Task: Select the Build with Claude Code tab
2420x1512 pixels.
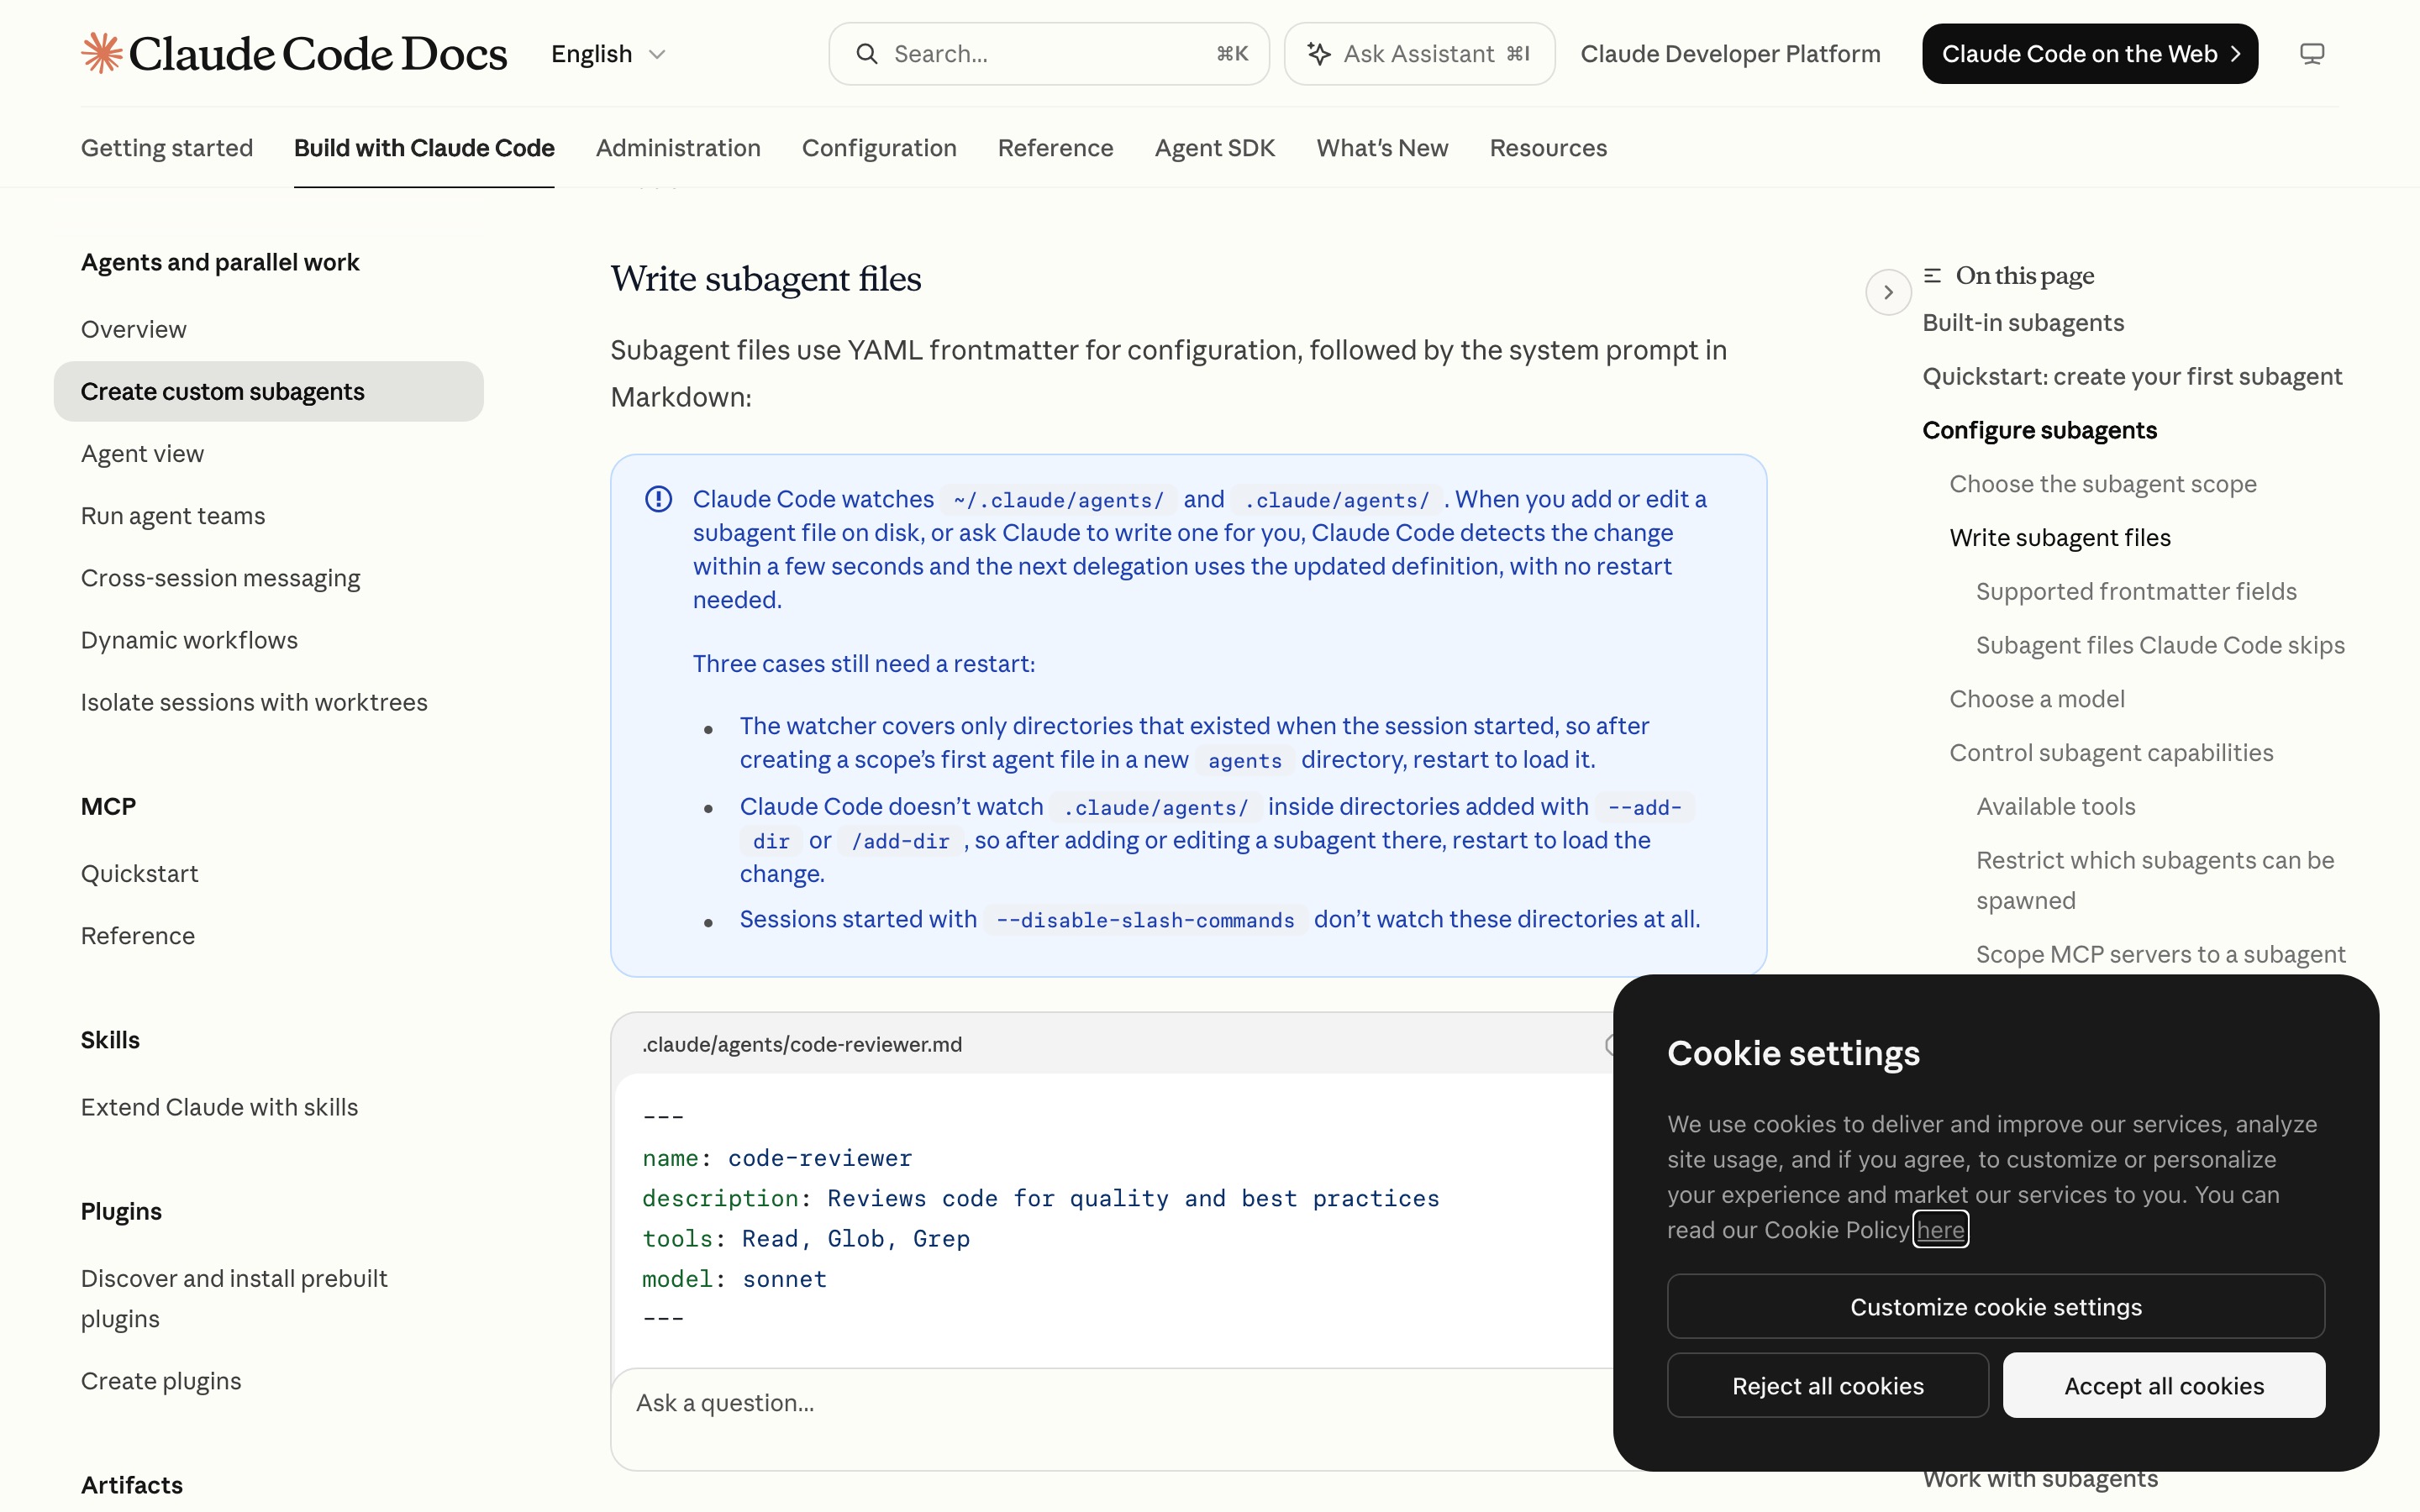Action: 424,148
